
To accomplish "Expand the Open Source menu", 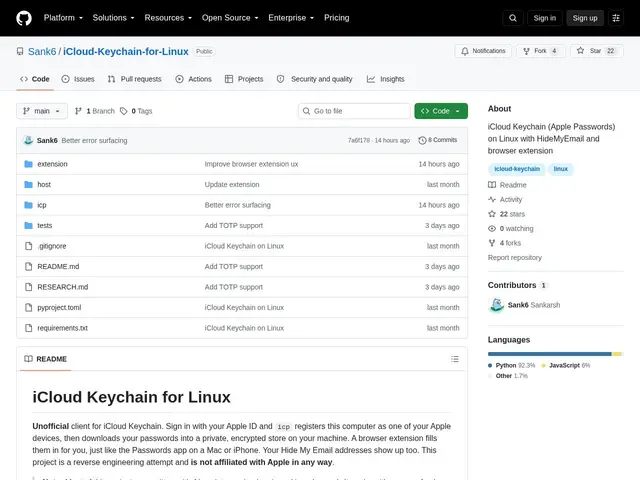I will click(230, 18).
